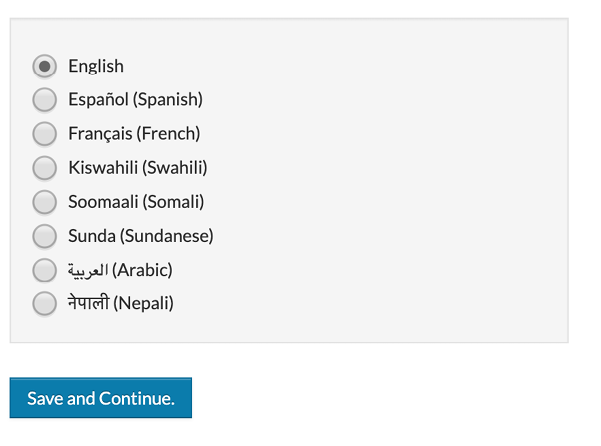The width and height of the screenshot is (601, 446).
Task: Click the "(Nepali)" parenthetical text
Action: click(x=144, y=304)
